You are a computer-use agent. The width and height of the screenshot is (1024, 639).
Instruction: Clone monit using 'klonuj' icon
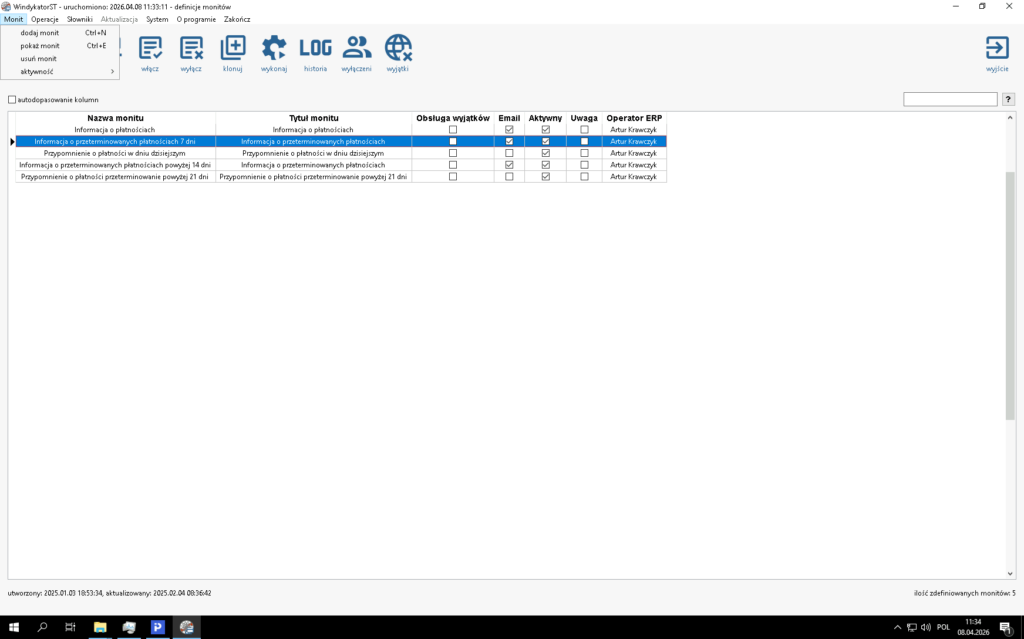pos(232,48)
